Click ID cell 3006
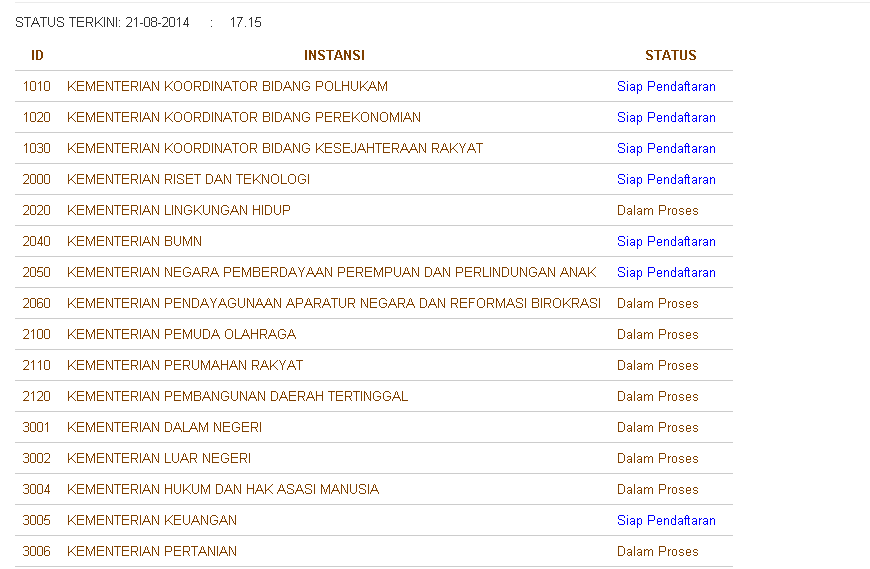This screenshot has height=569, width=870. [37, 552]
